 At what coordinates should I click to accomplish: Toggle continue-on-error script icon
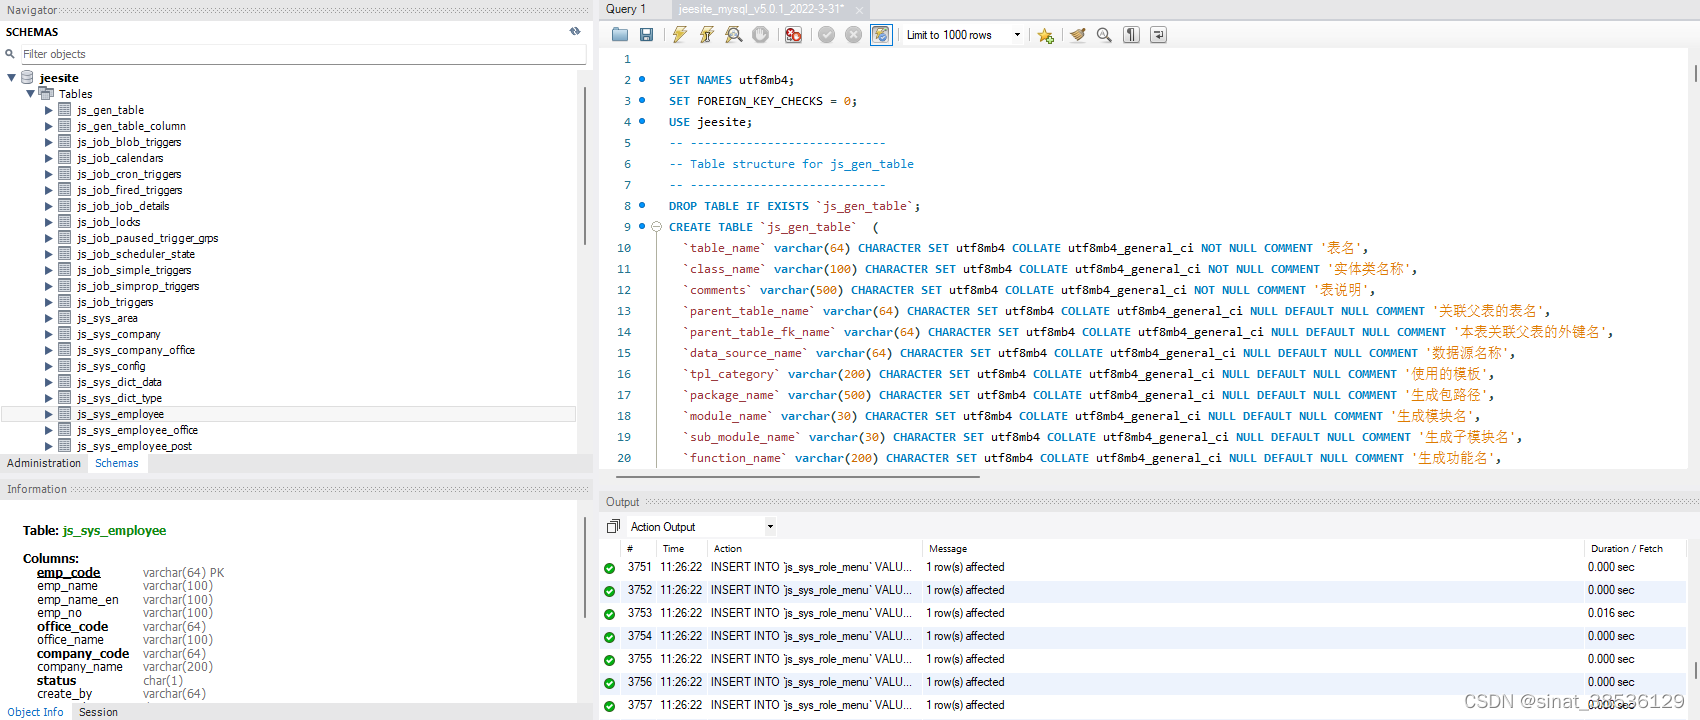[793, 35]
